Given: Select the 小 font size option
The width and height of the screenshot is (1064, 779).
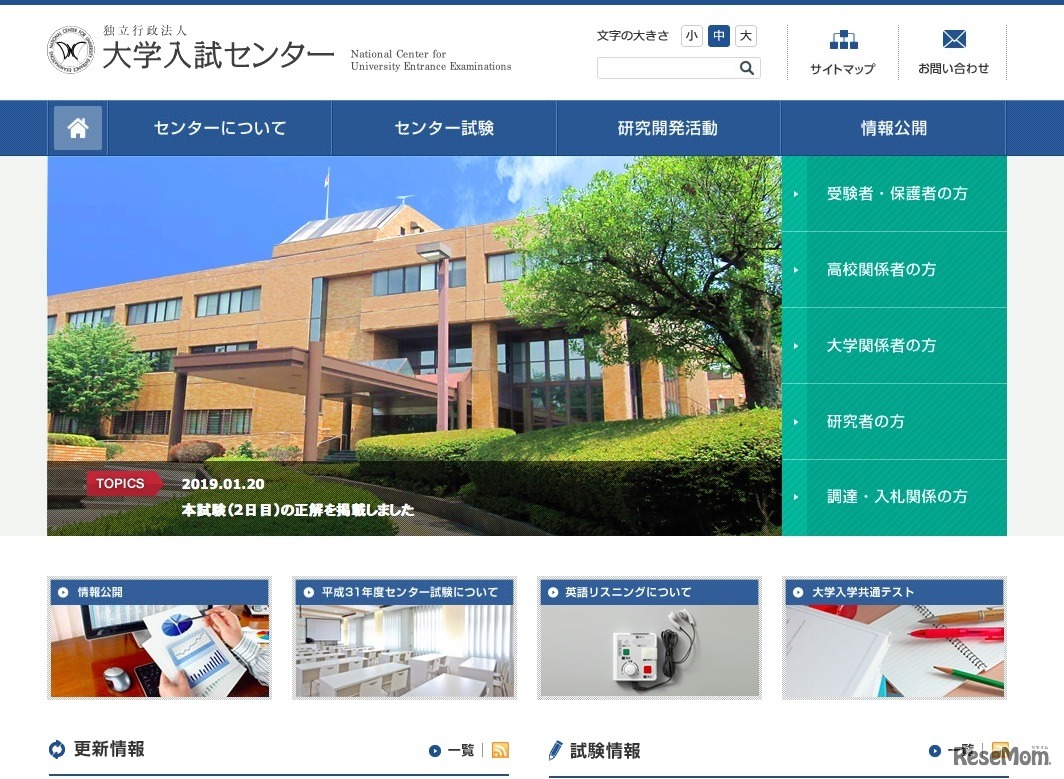Looking at the screenshot, I should click(x=691, y=35).
